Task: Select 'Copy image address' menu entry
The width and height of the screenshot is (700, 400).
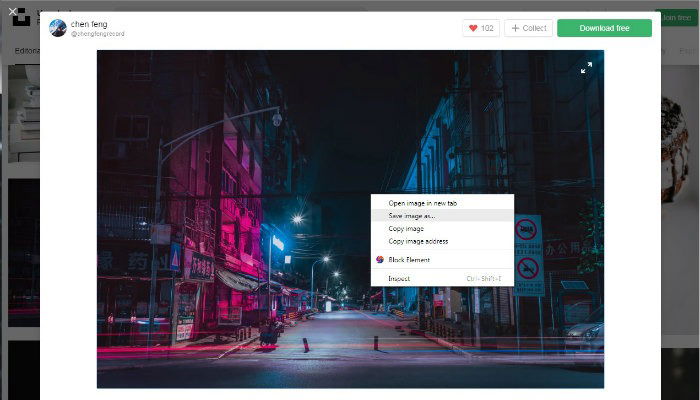Action: tap(442, 241)
